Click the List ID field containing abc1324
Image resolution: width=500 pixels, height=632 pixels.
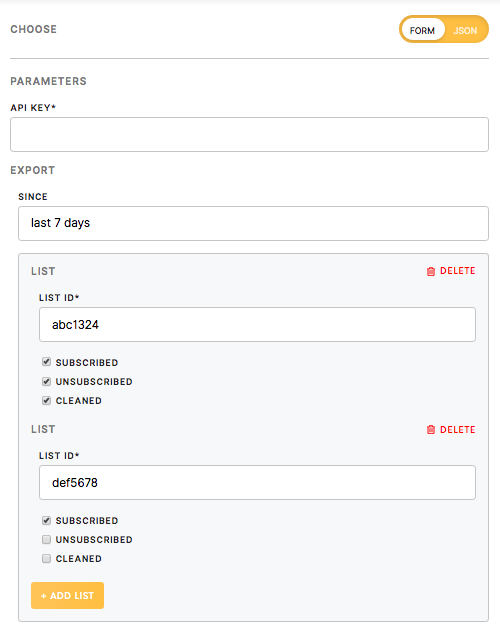[257, 324]
